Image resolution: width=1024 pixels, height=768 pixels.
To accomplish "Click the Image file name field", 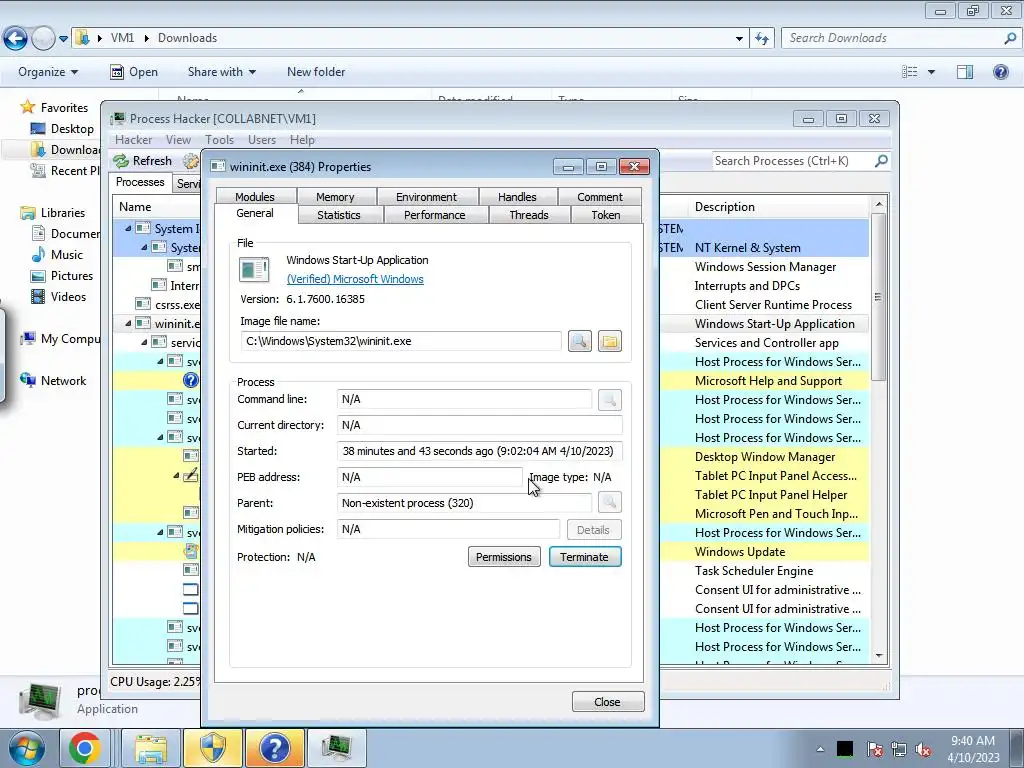I will [x=401, y=341].
